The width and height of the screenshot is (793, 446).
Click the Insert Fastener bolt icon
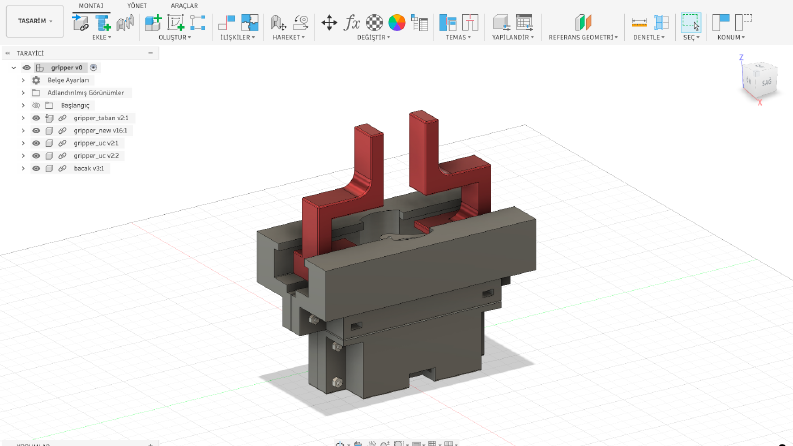(103, 23)
